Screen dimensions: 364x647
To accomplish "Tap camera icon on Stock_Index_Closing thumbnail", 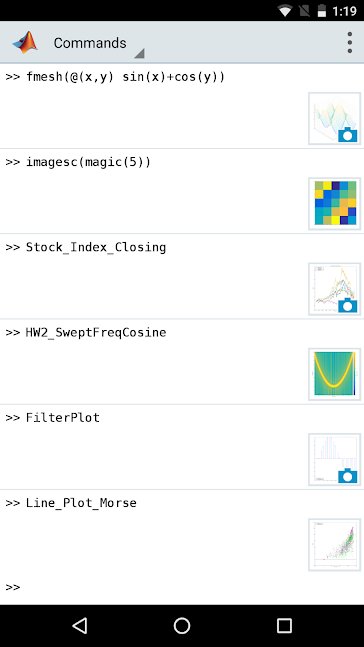I will pyautogui.click(x=347, y=305).
